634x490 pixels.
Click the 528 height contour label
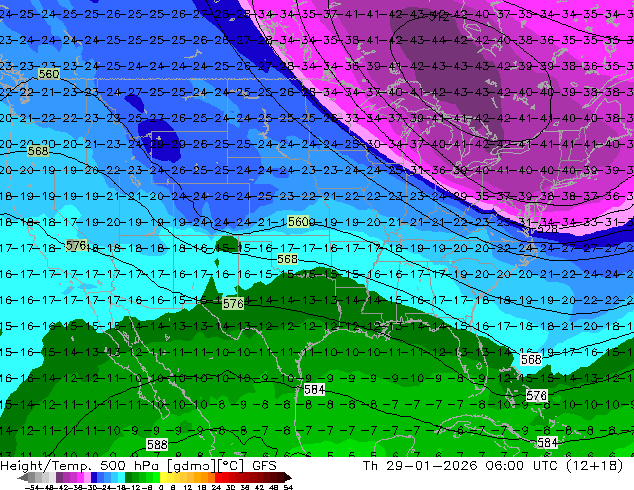pyautogui.click(x=547, y=229)
